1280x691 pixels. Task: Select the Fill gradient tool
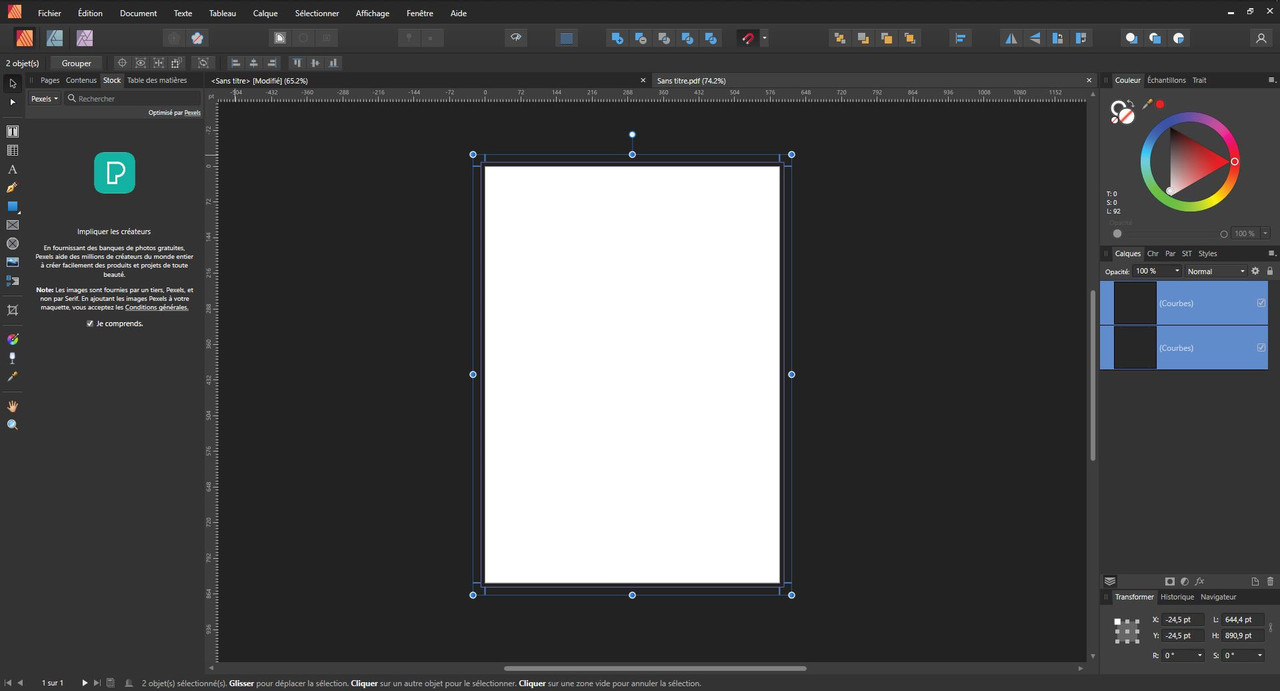[x=13, y=339]
